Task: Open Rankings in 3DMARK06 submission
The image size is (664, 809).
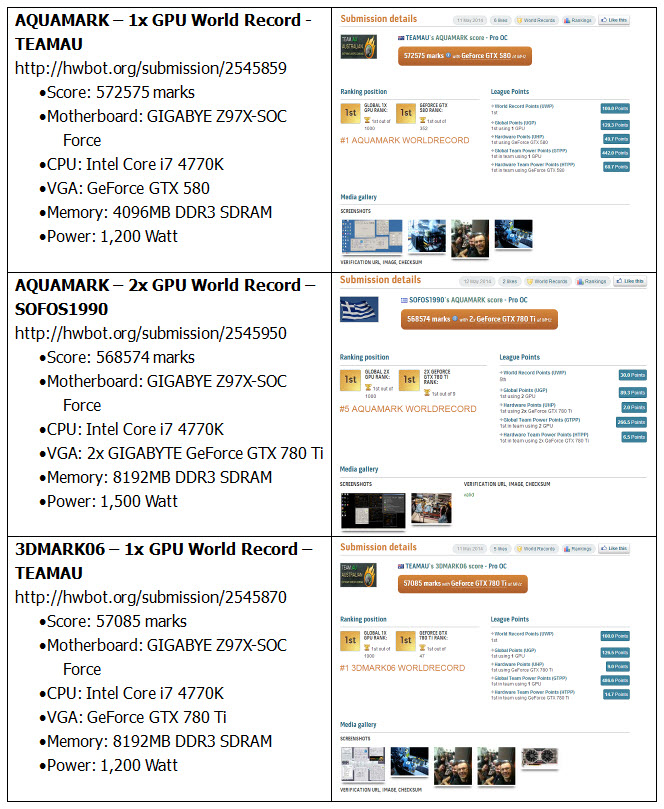Action: click(x=578, y=548)
